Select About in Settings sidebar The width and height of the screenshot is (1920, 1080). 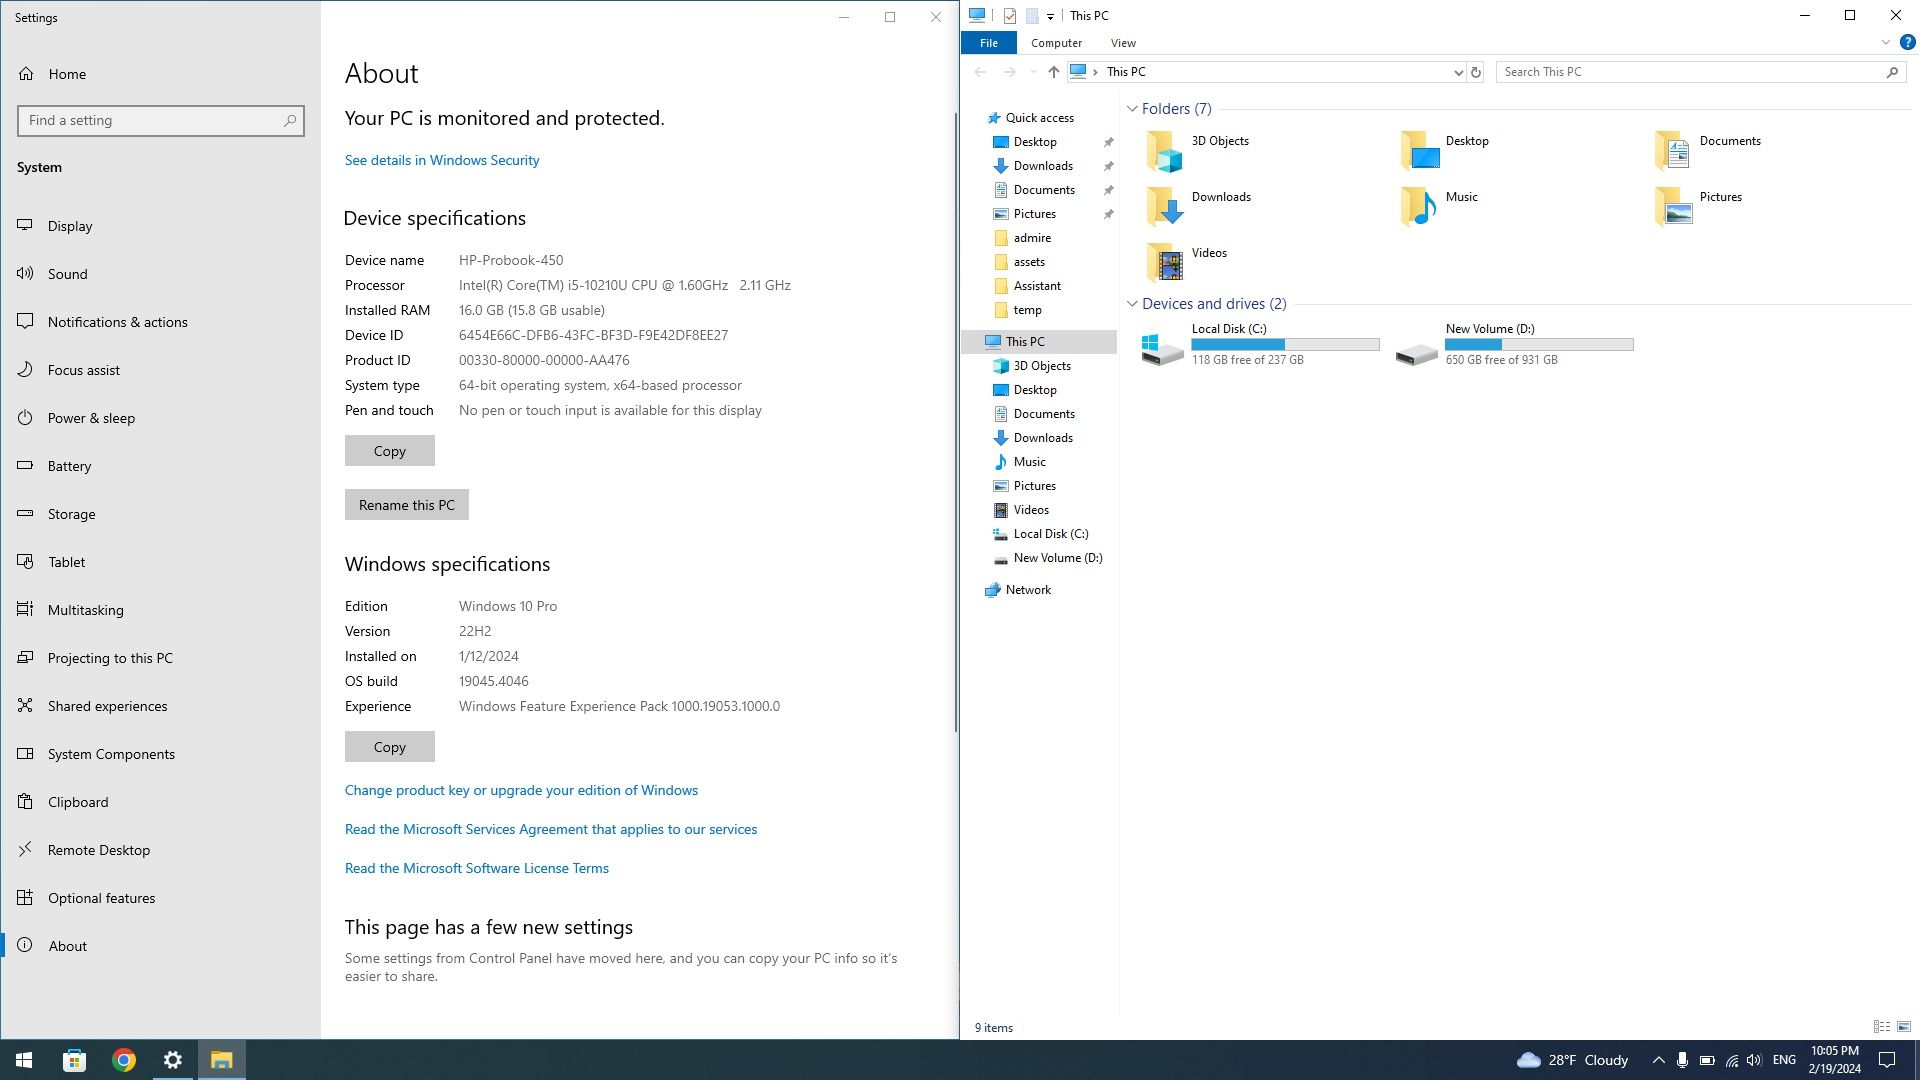pyautogui.click(x=160, y=946)
